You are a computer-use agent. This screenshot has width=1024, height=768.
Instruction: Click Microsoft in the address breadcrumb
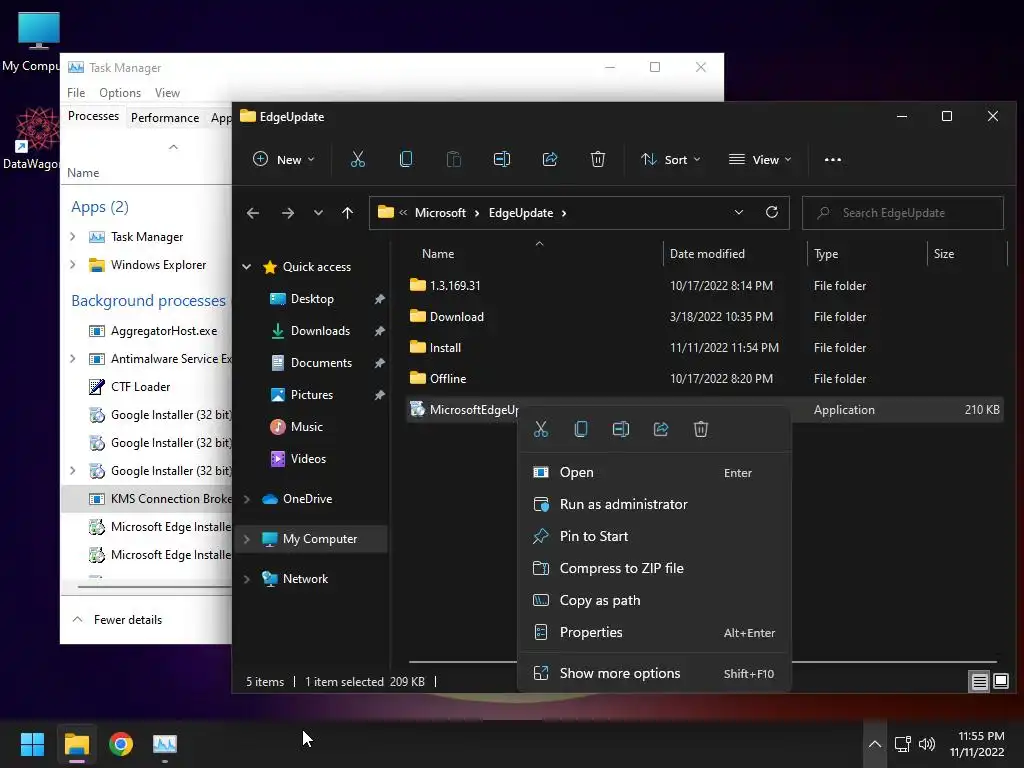click(440, 213)
